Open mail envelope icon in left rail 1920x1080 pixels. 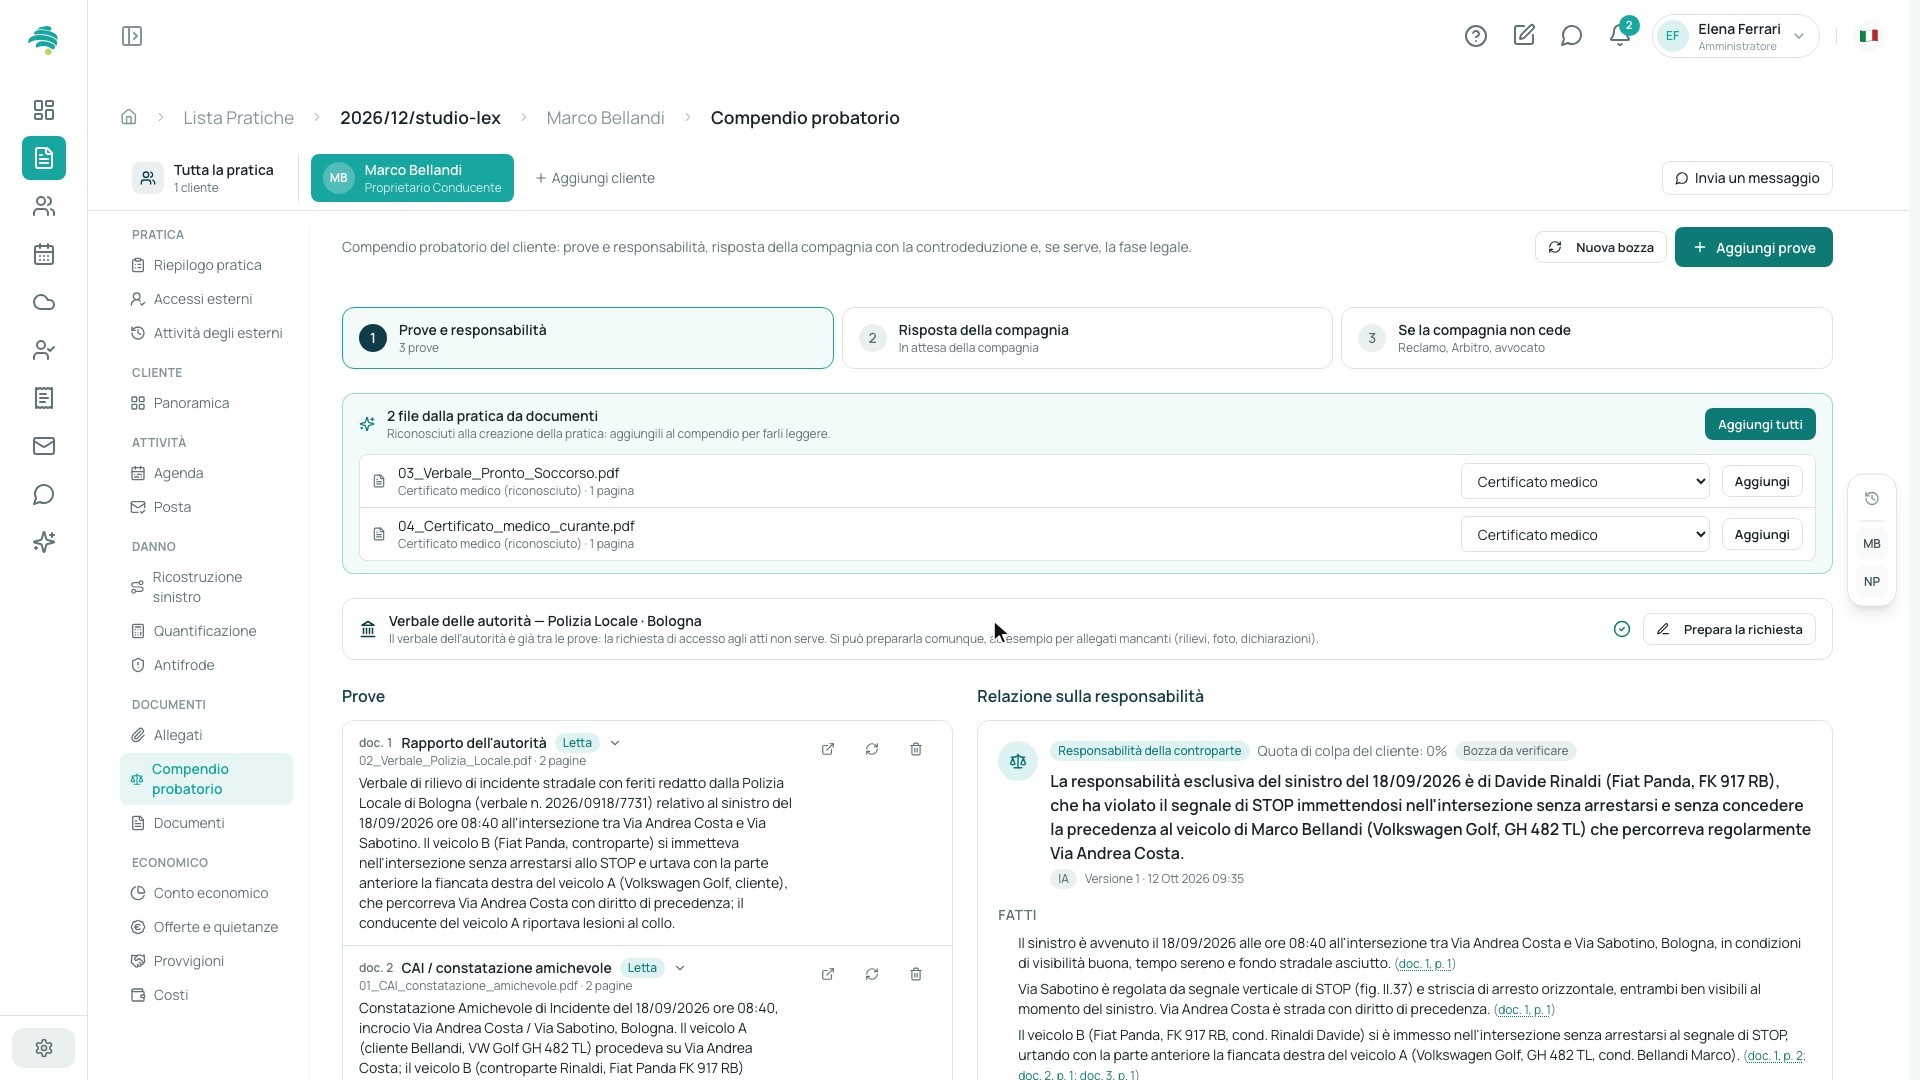point(44,446)
